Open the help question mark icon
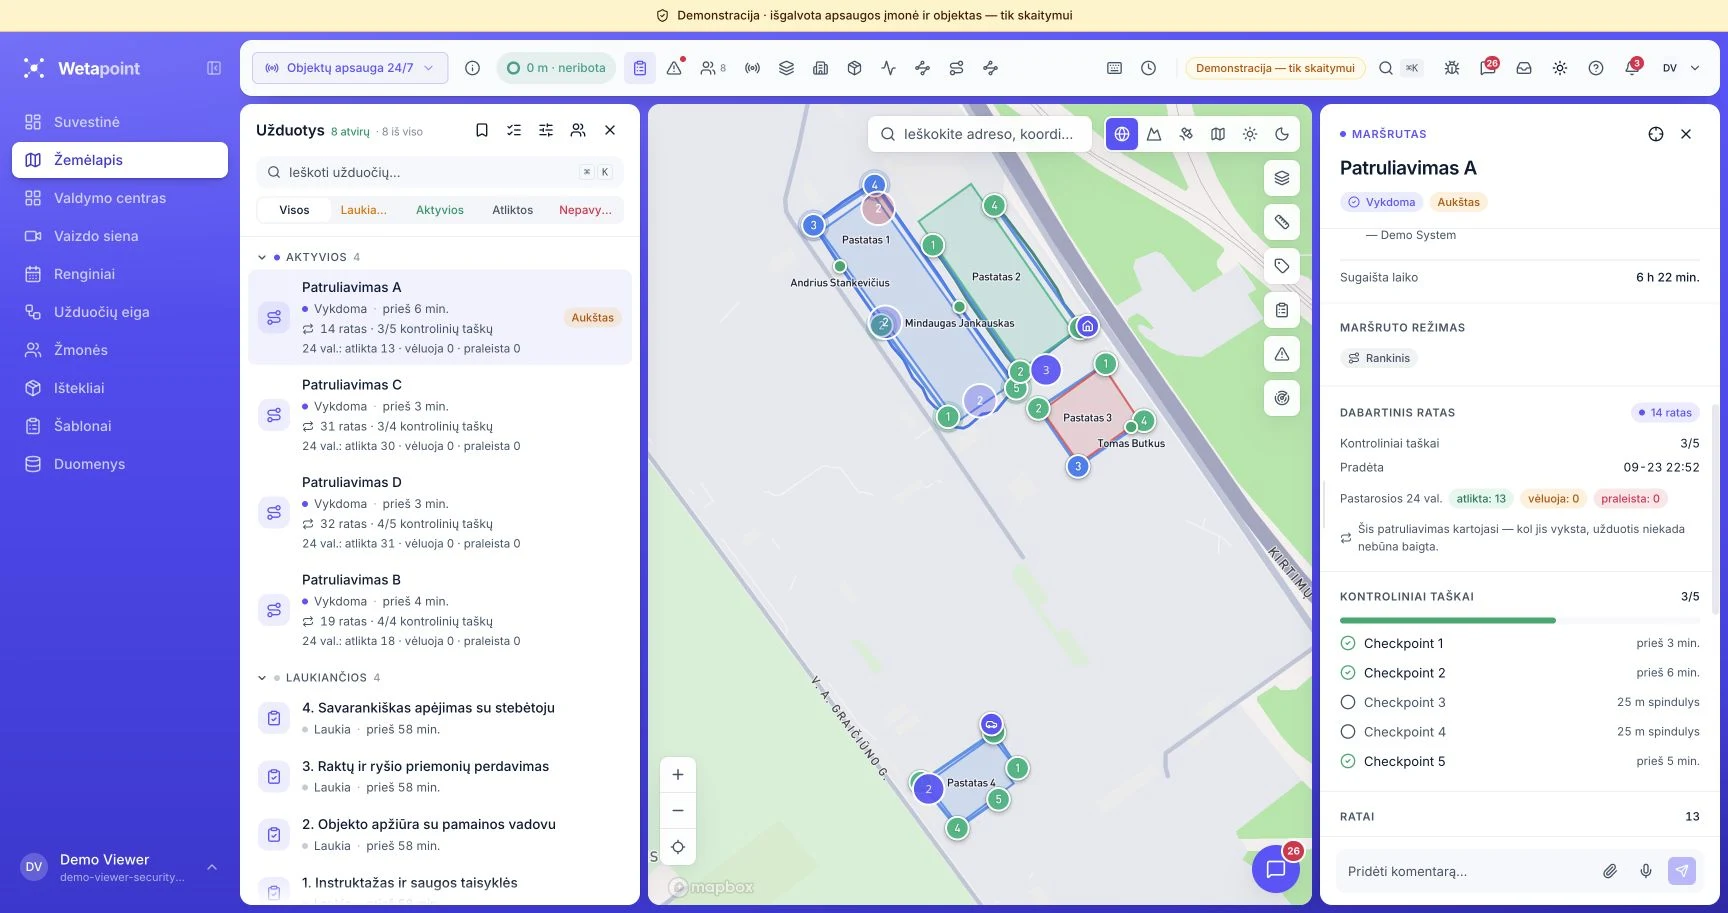 pos(1596,68)
